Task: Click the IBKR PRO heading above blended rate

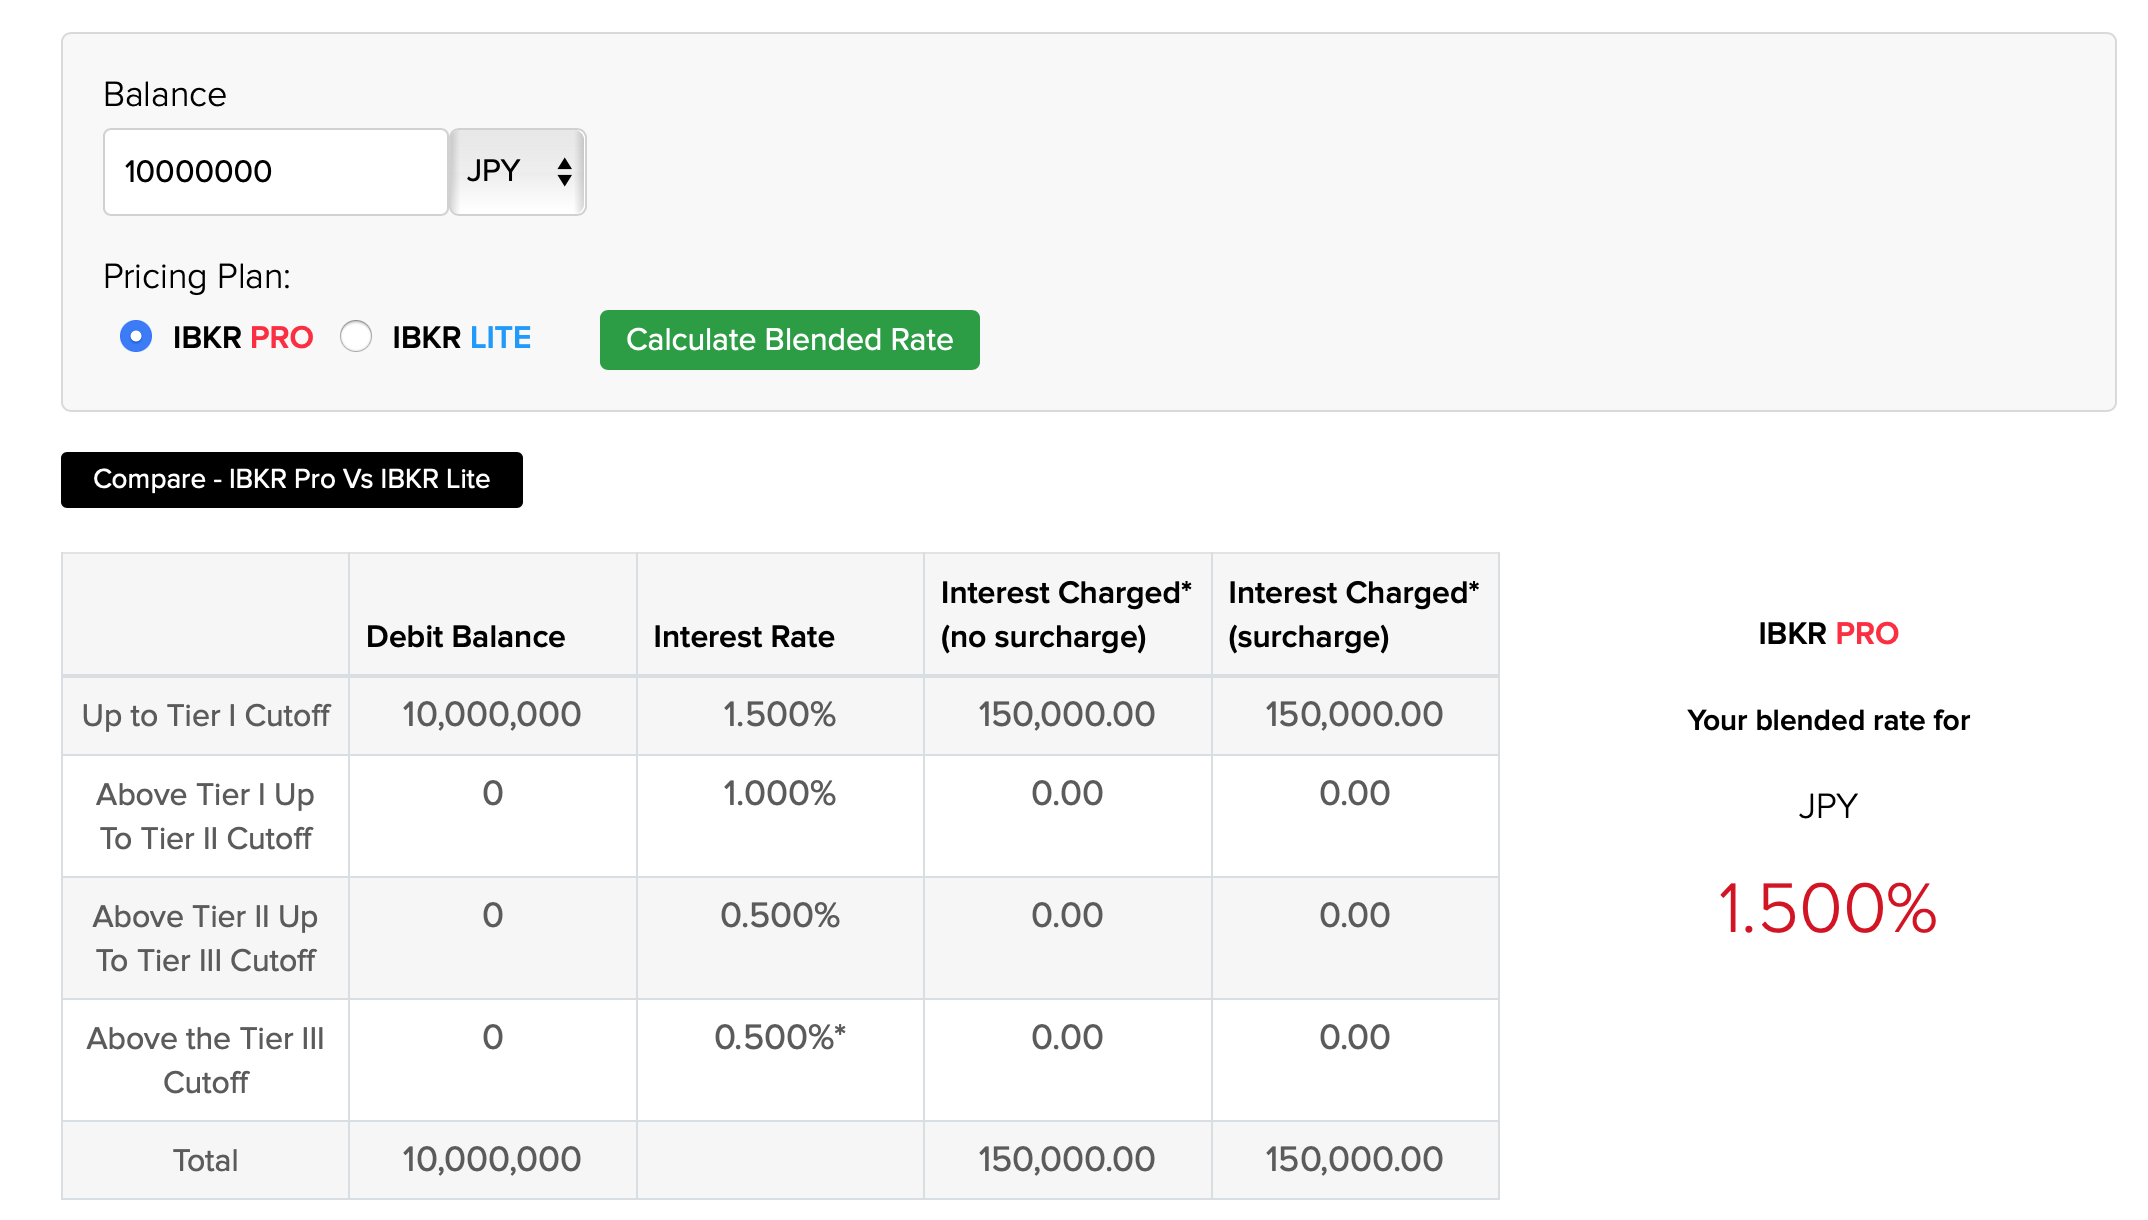Action: [x=1828, y=634]
